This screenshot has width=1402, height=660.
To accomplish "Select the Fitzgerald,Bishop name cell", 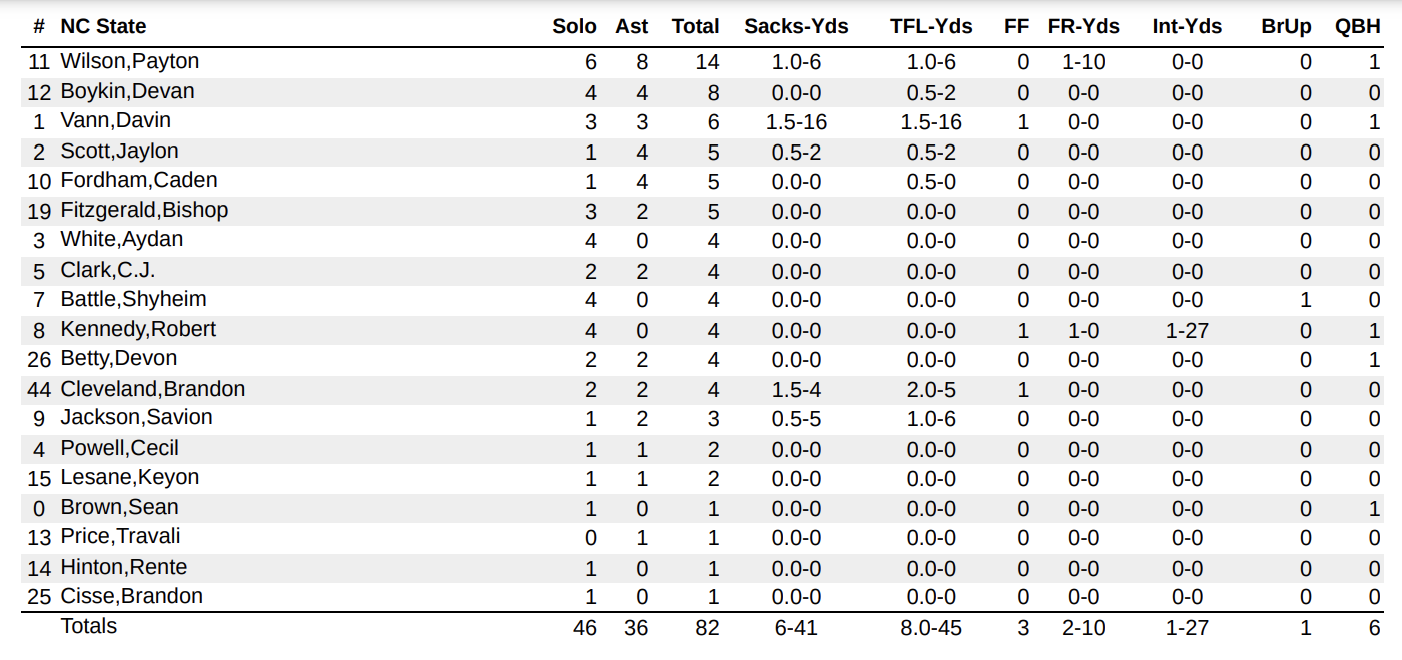I will tap(144, 210).
